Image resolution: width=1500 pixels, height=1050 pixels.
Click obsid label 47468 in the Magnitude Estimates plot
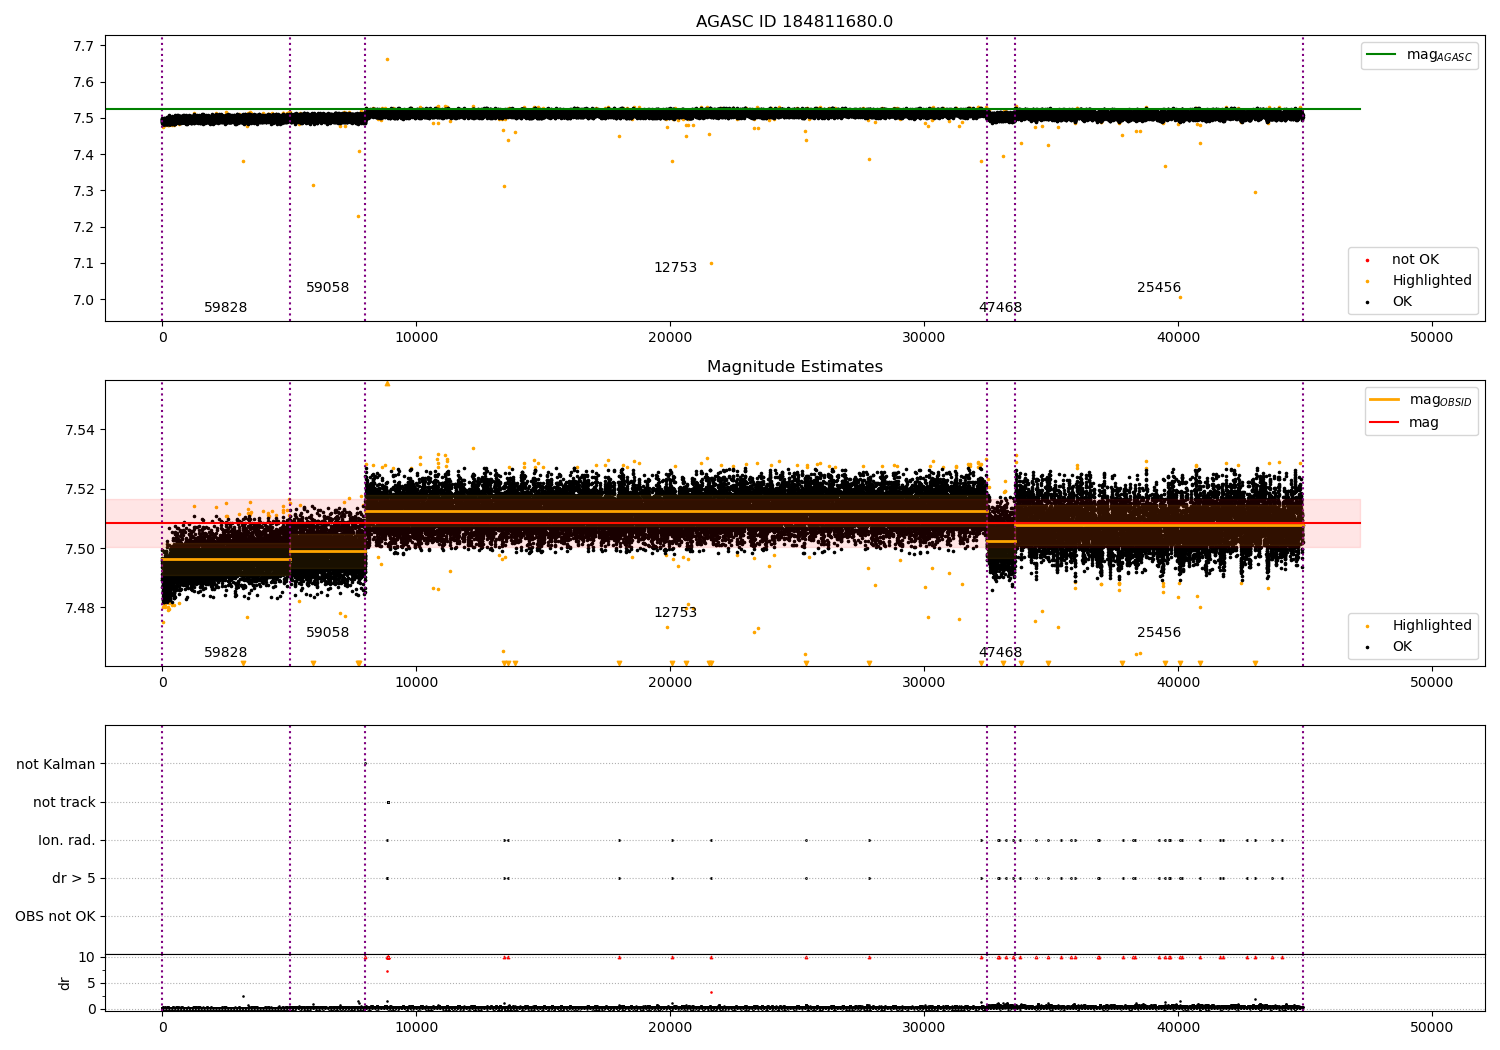coord(1000,653)
